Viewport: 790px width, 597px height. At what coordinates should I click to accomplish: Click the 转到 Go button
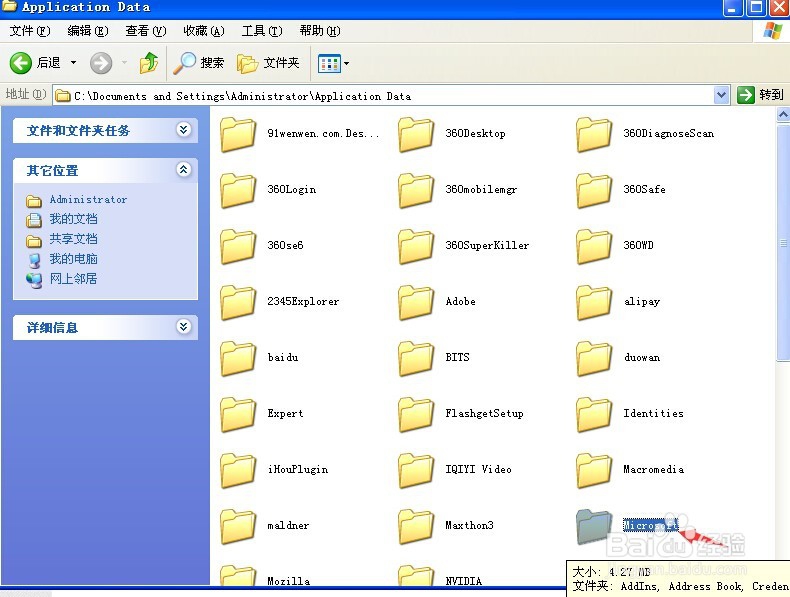760,95
